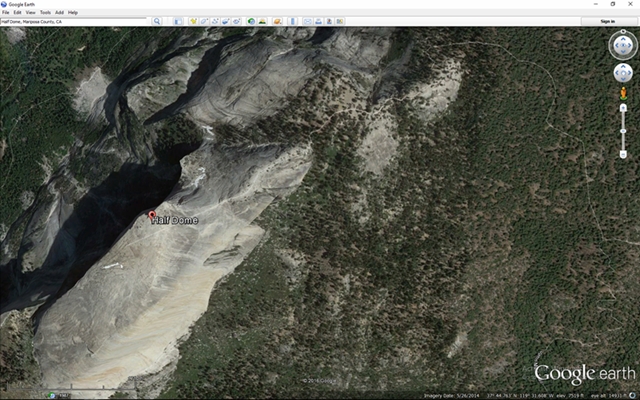
Task: Select the Add Polygon tool
Action: 204,21
